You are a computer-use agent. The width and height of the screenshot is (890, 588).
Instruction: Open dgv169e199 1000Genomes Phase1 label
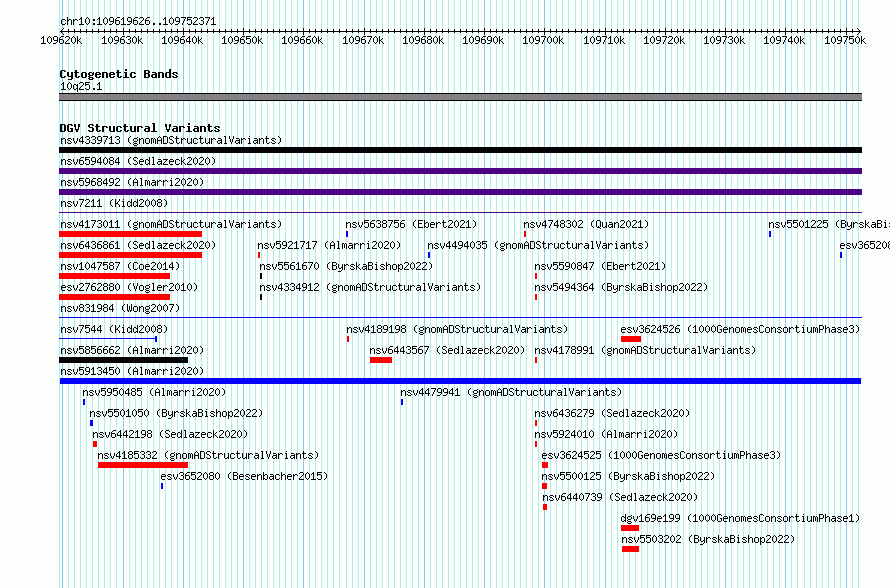point(740,518)
